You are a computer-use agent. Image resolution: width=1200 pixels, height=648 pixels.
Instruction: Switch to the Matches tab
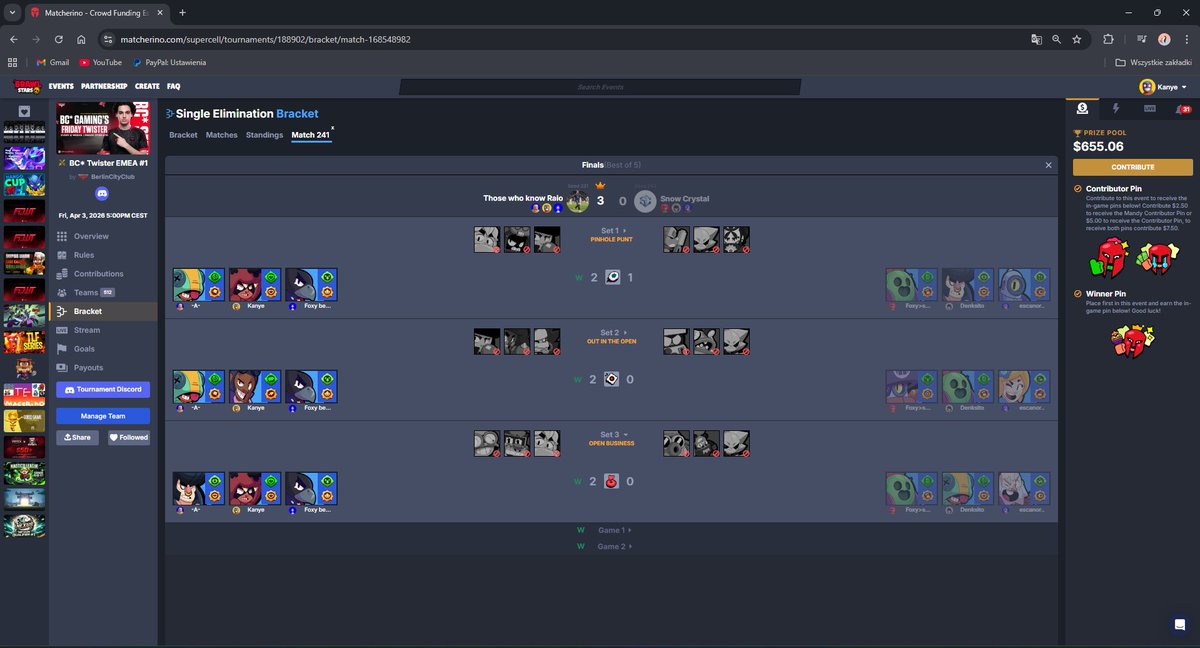(x=222, y=135)
